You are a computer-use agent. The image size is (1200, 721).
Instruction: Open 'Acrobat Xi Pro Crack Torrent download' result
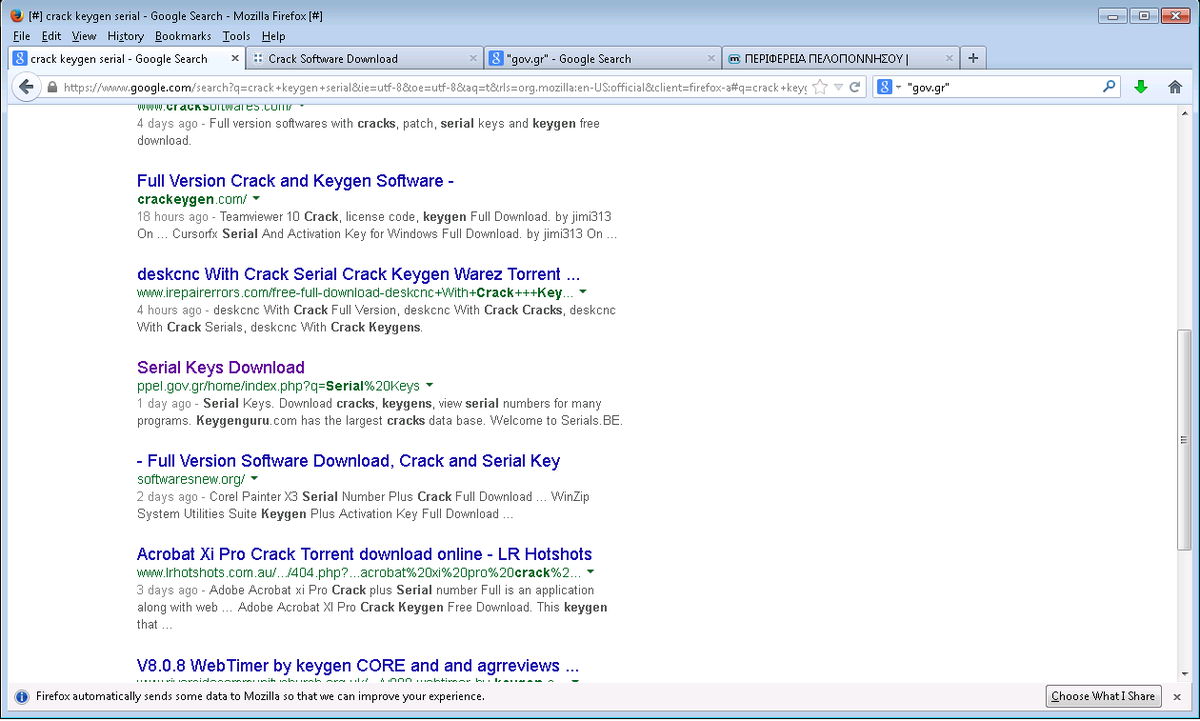click(x=364, y=554)
